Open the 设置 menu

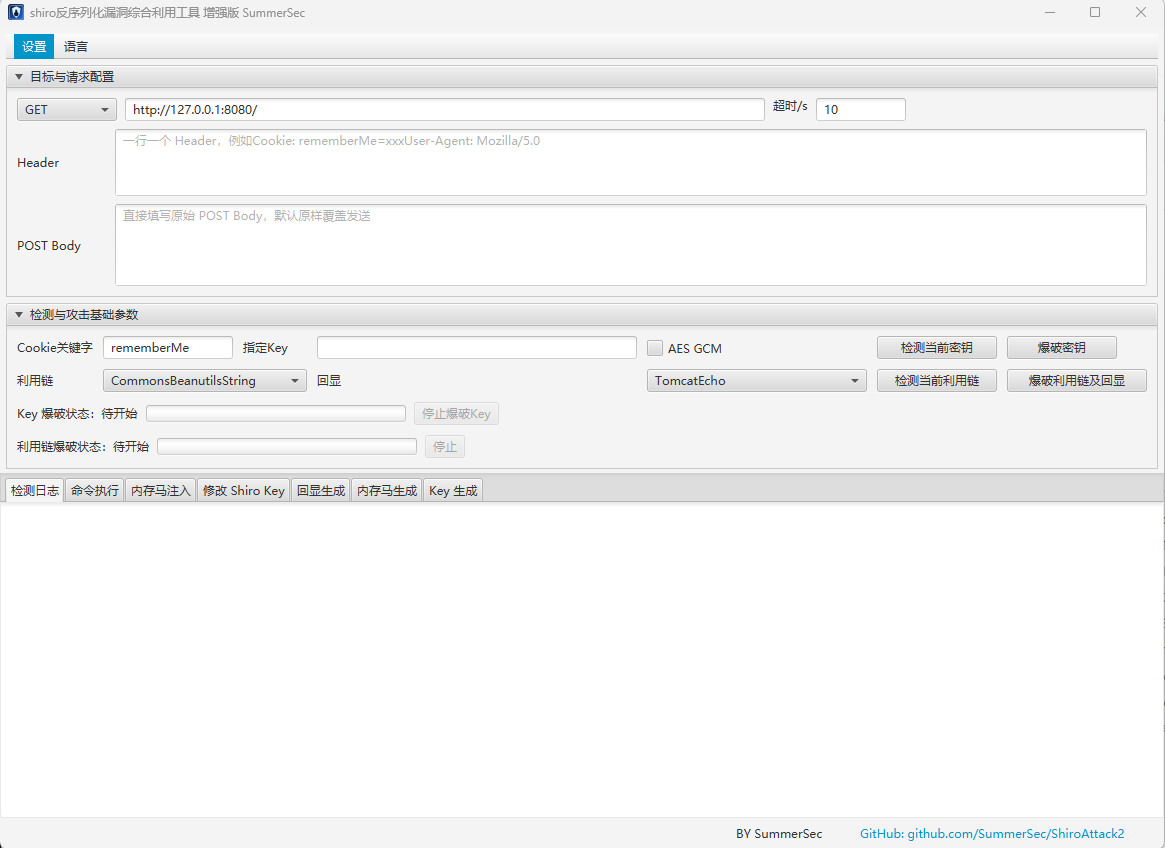pos(34,47)
